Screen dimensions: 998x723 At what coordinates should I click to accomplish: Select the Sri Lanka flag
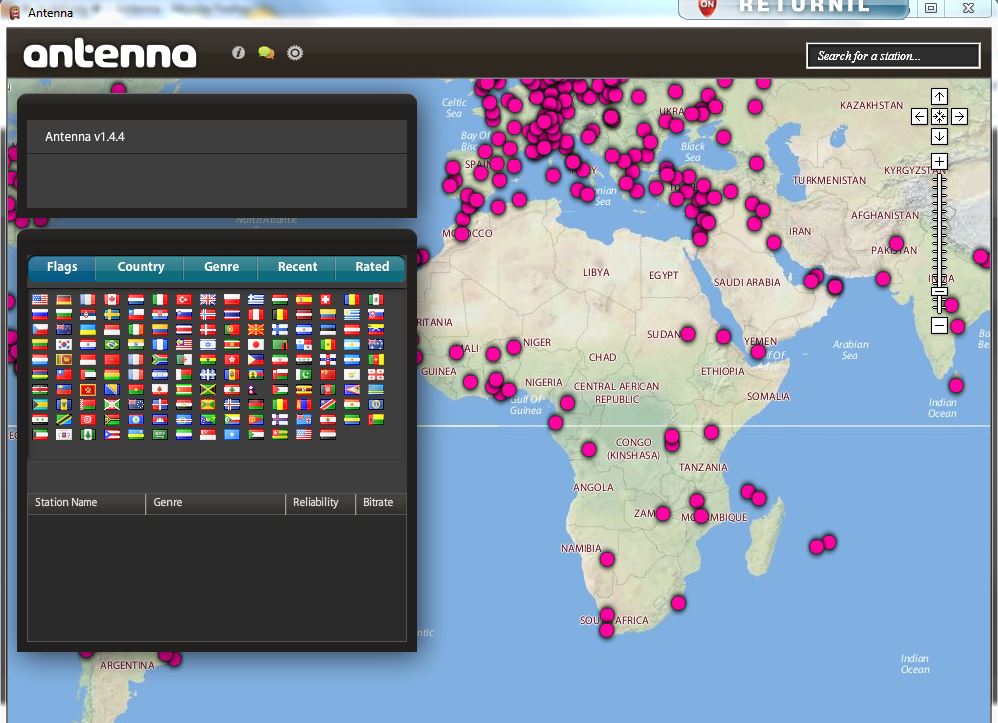click(64, 360)
